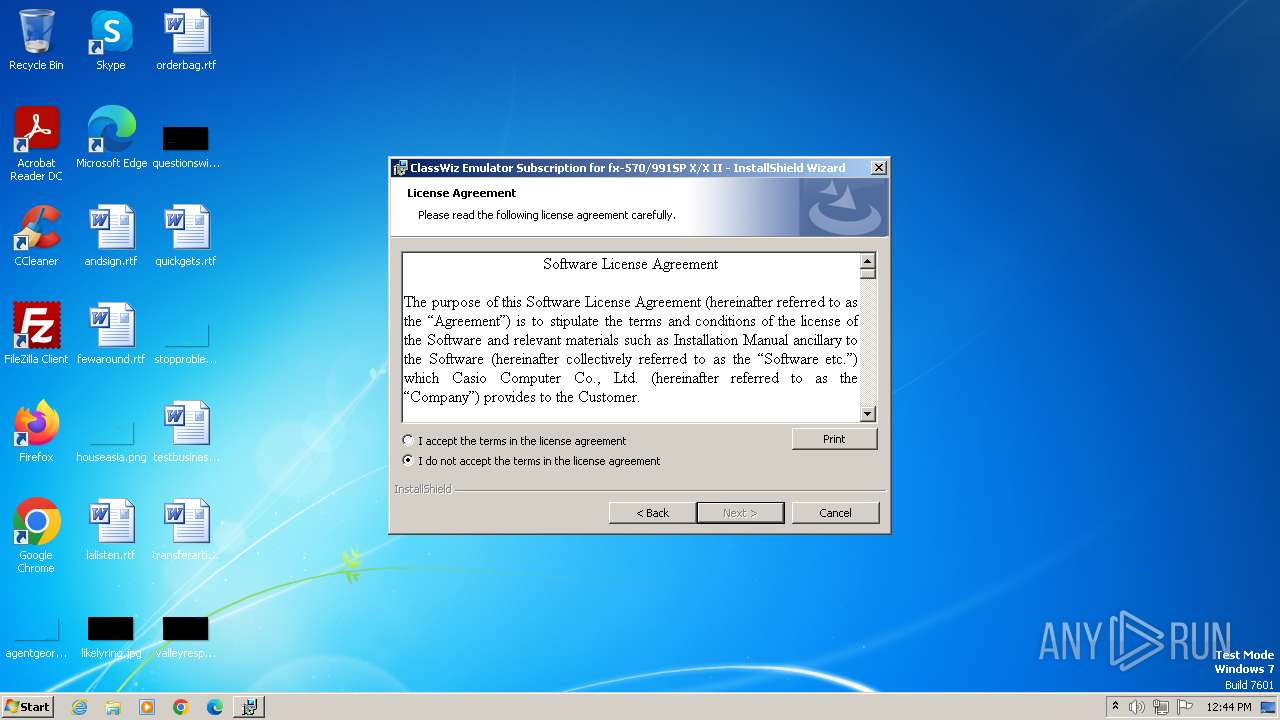Screen dimensions: 1280x720
Task: Open the orderbag.rtf document icon
Action: (186, 40)
